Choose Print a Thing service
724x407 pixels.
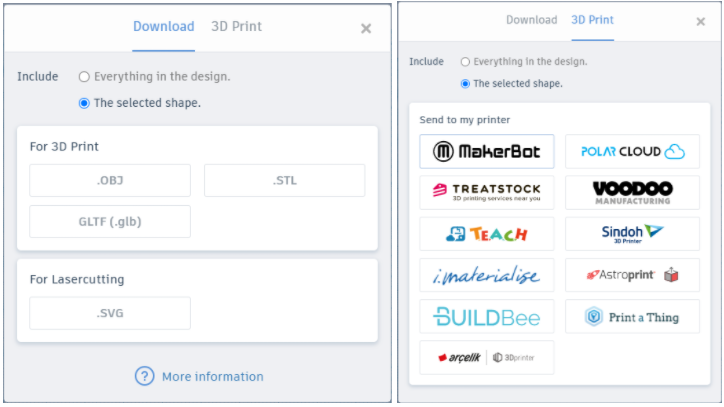[632, 316]
